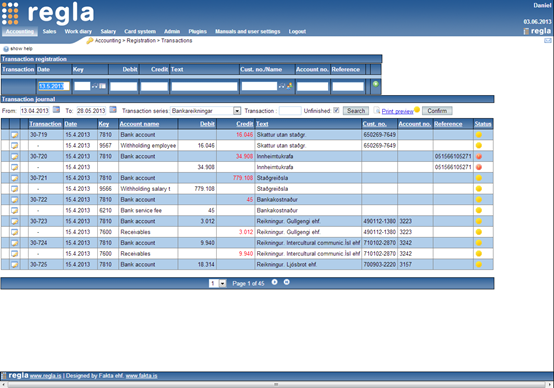
Task: Open the key search binoculars icon
Action: (95, 86)
